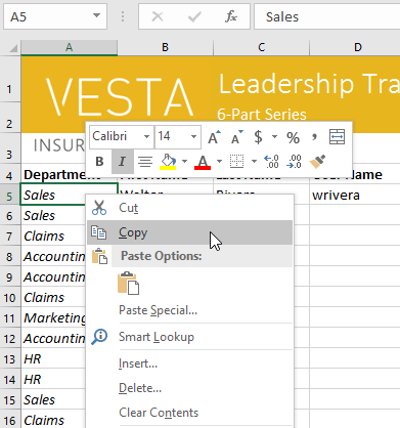The height and width of the screenshot is (428, 400).
Task: Click the Department header cell
Action: click(53, 175)
